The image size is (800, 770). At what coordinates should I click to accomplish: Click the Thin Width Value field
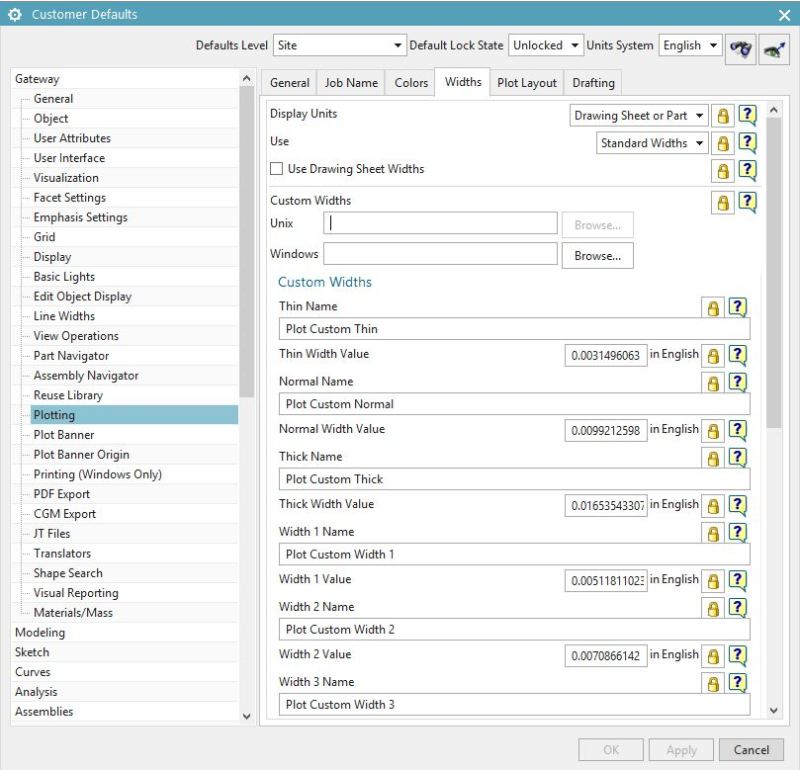point(606,356)
